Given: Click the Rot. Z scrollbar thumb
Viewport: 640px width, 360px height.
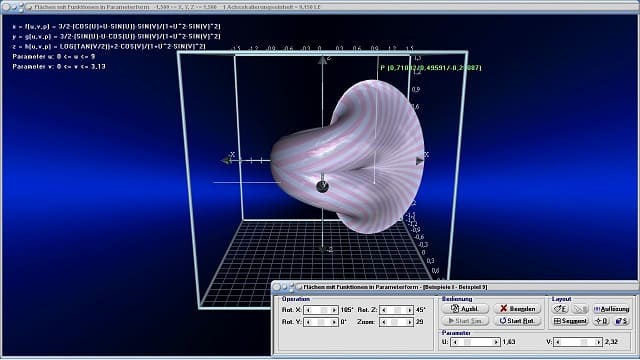Looking at the screenshot, I should coord(398,310).
